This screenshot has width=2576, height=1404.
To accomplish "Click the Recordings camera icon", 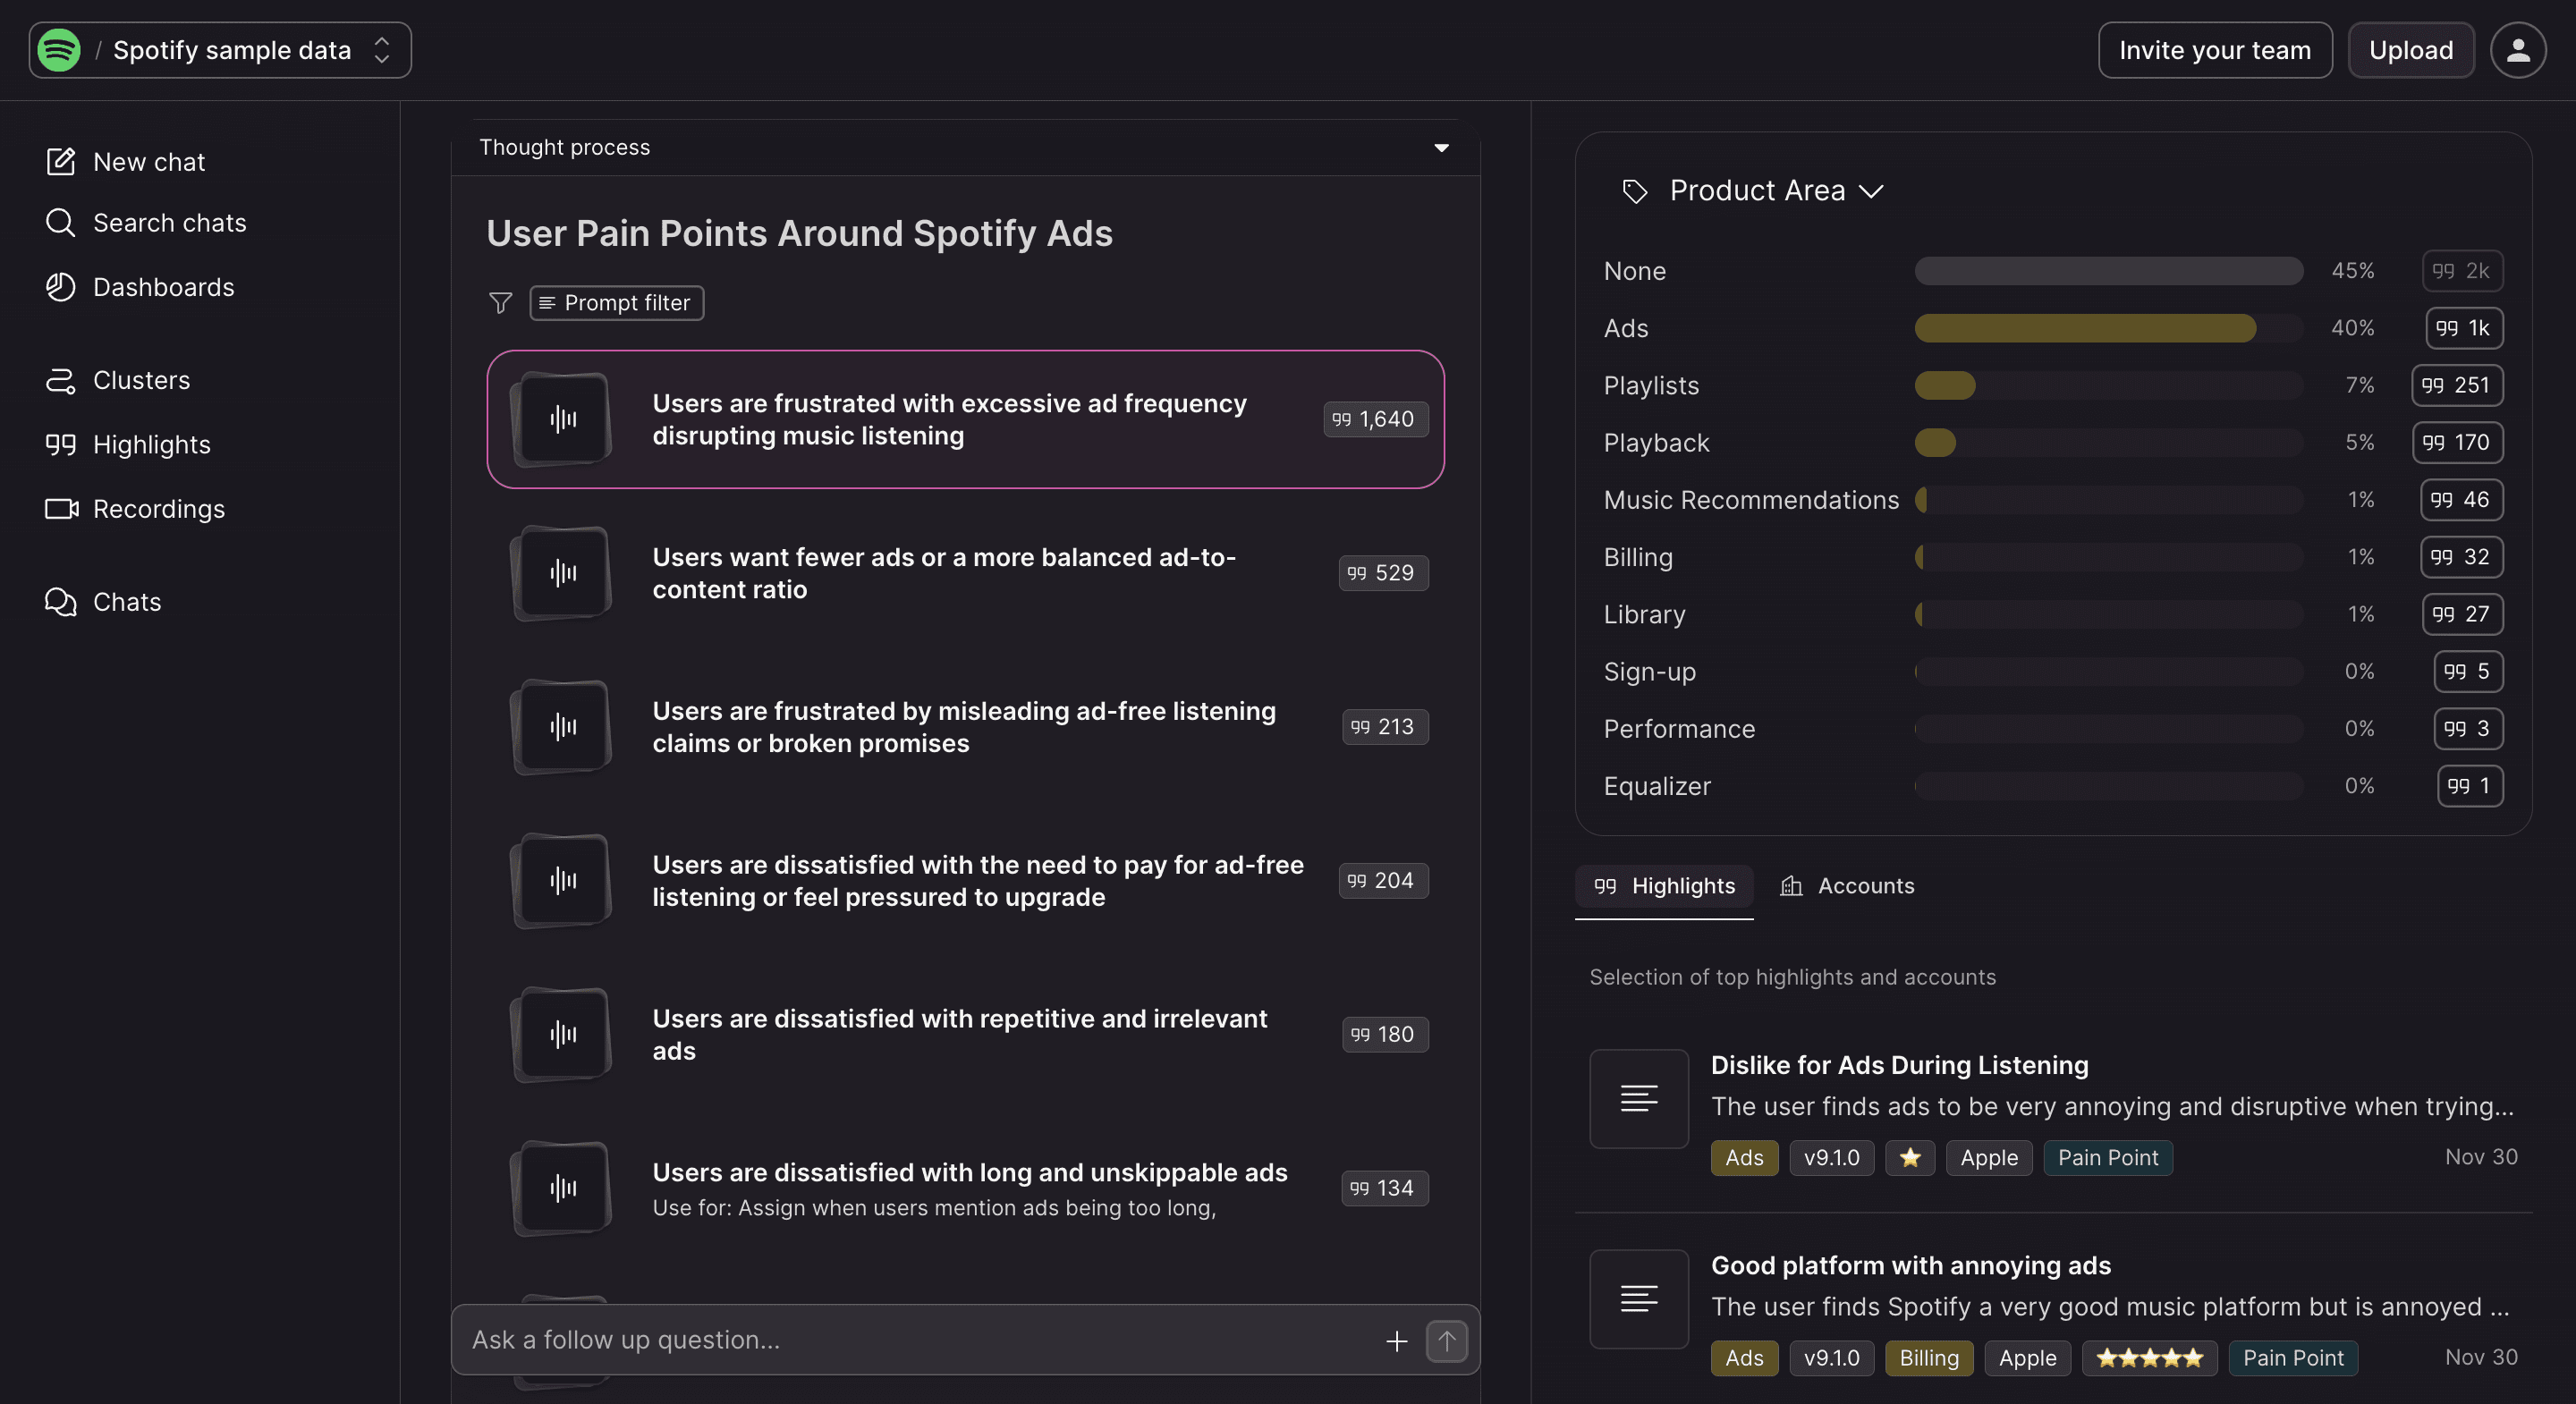I will [60, 509].
